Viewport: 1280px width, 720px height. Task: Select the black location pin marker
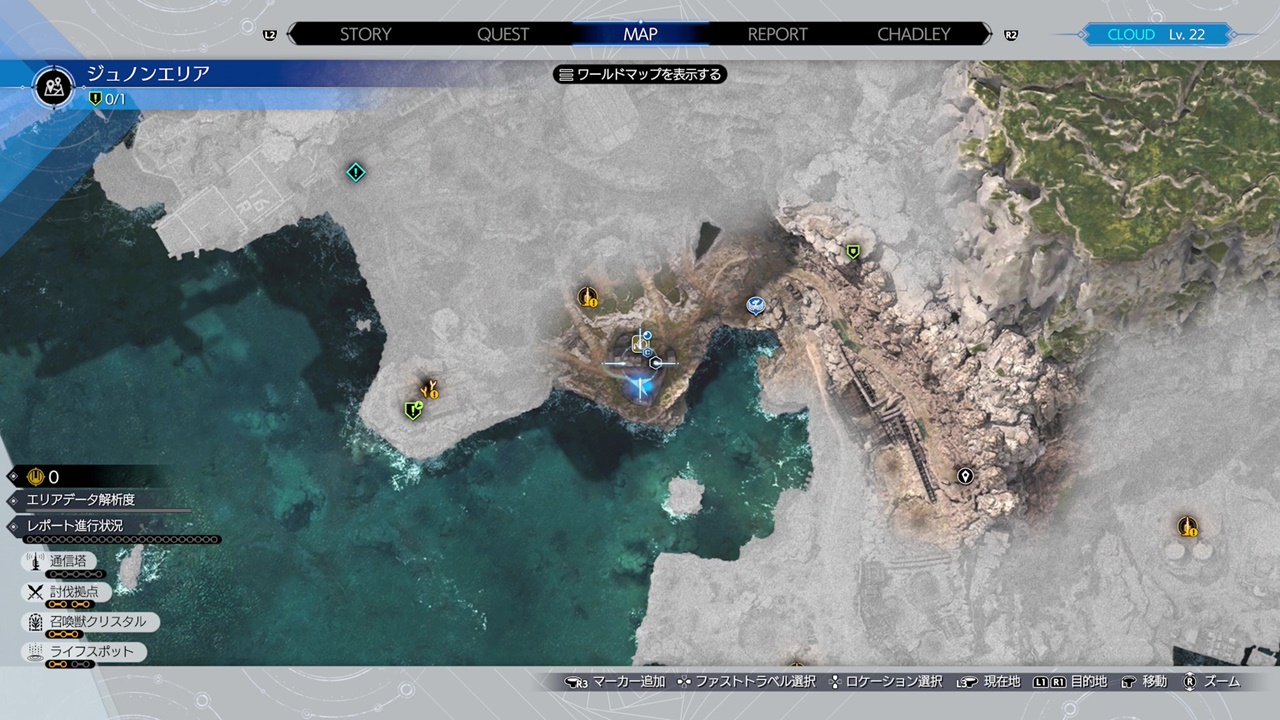965,476
